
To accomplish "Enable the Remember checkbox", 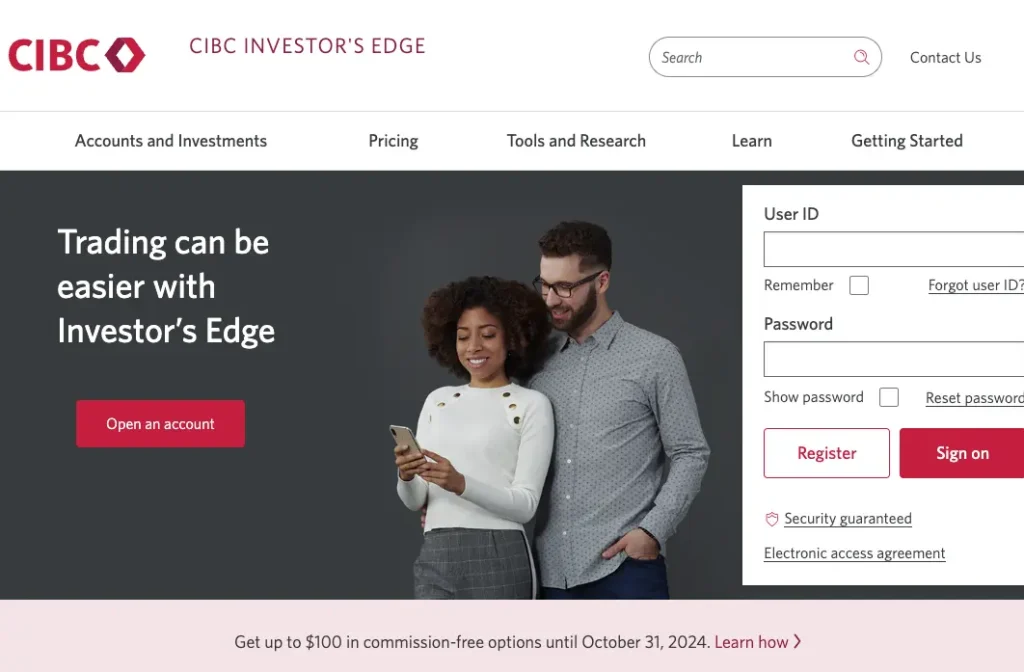I will click(x=858, y=285).
